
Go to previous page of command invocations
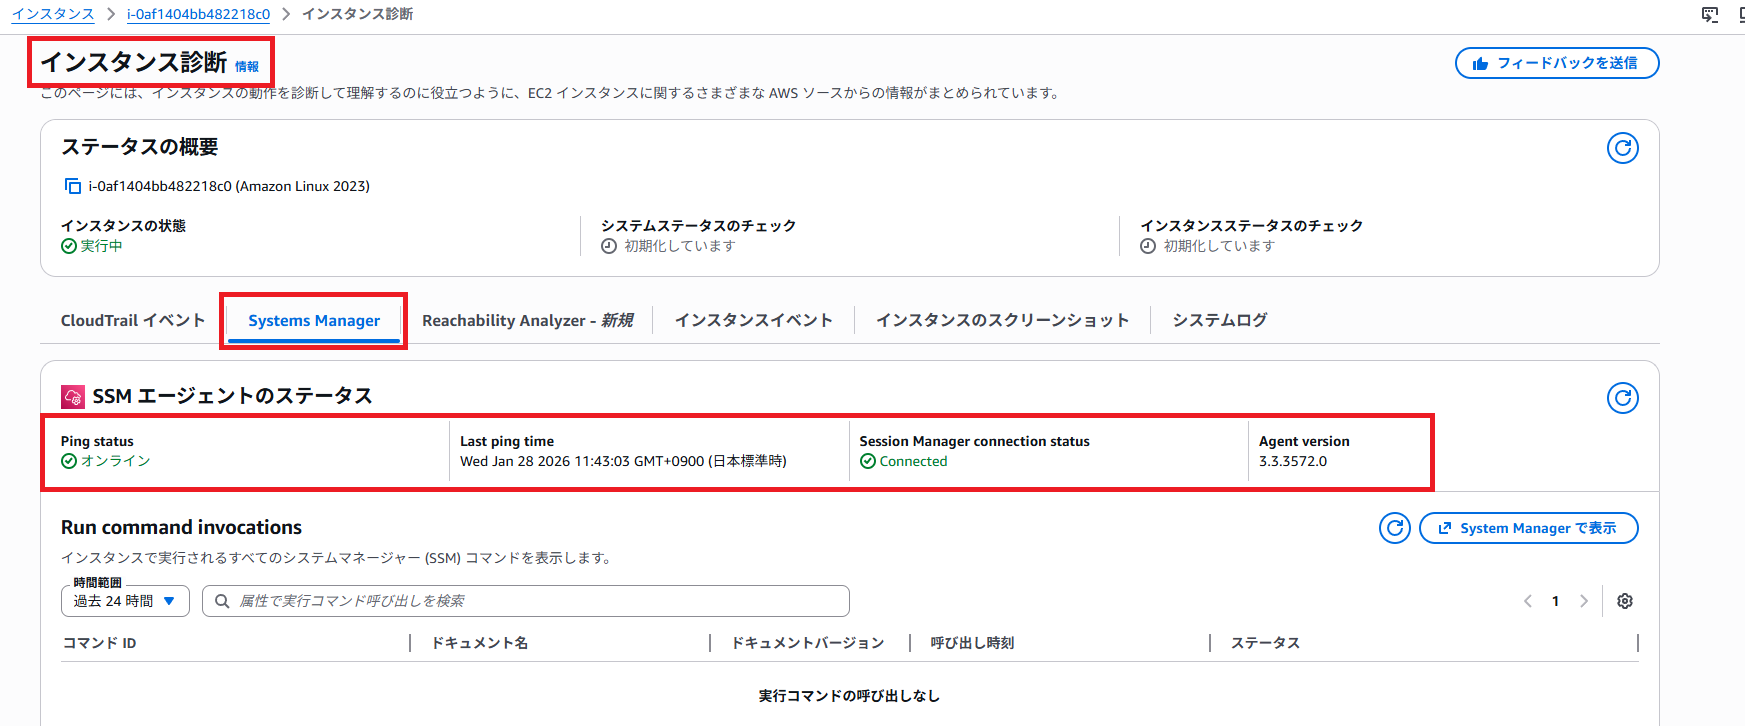1527,601
